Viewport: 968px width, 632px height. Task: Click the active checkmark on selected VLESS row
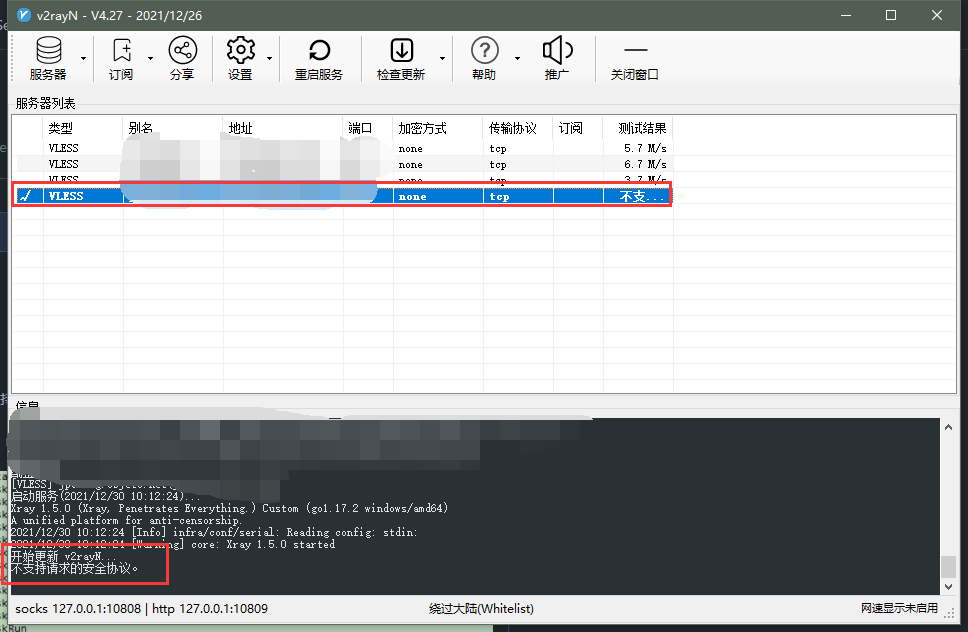click(x=26, y=196)
